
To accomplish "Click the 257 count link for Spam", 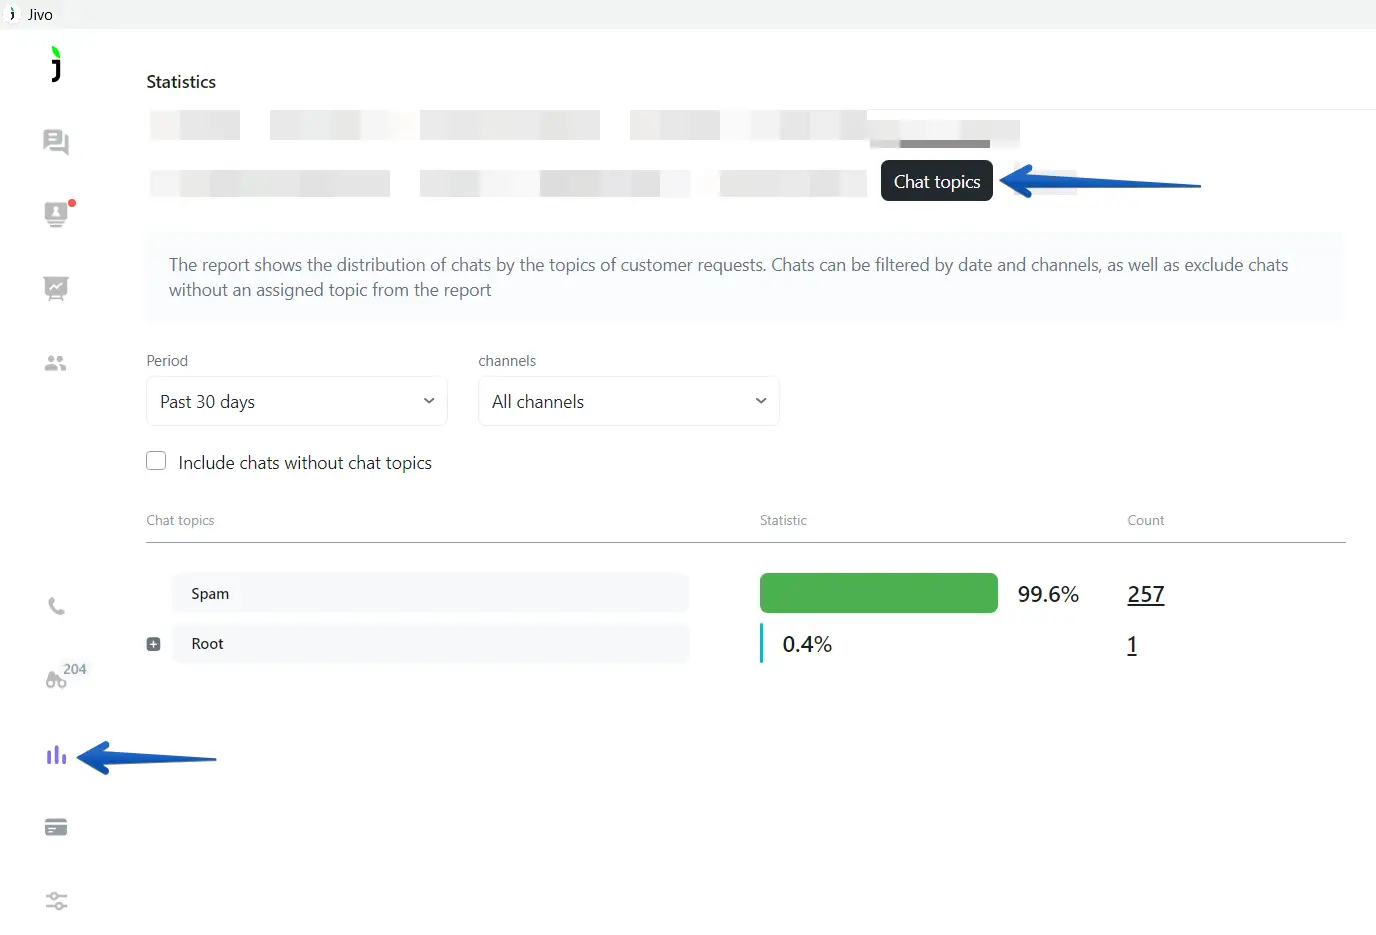I will click(1145, 594).
